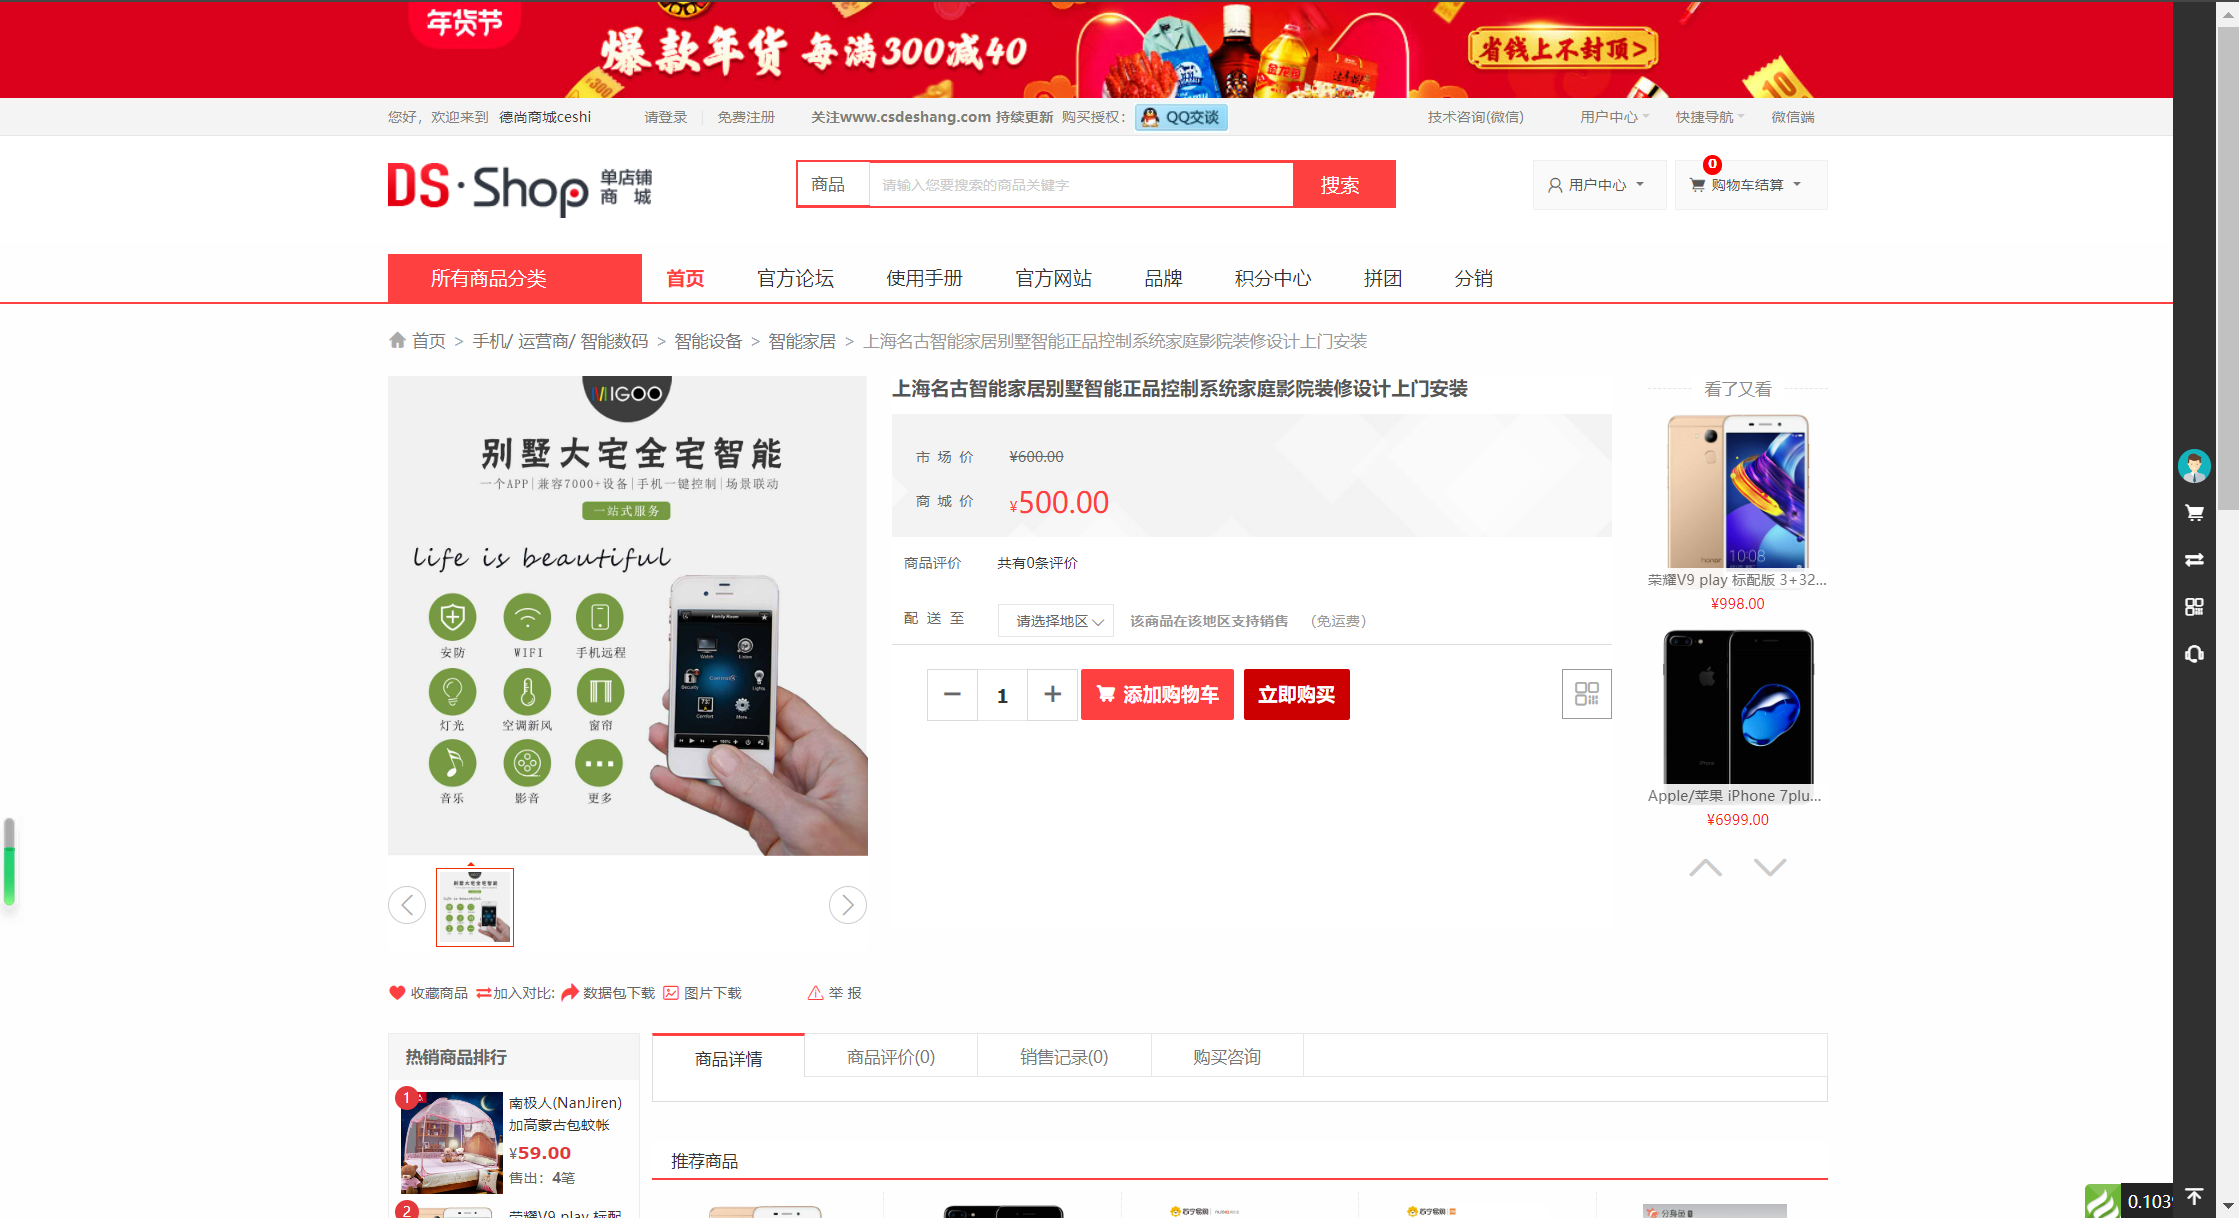The width and height of the screenshot is (2239, 1218).
Task: Click the user avatar in right sidebar
Action: [x=2194, y=466]
